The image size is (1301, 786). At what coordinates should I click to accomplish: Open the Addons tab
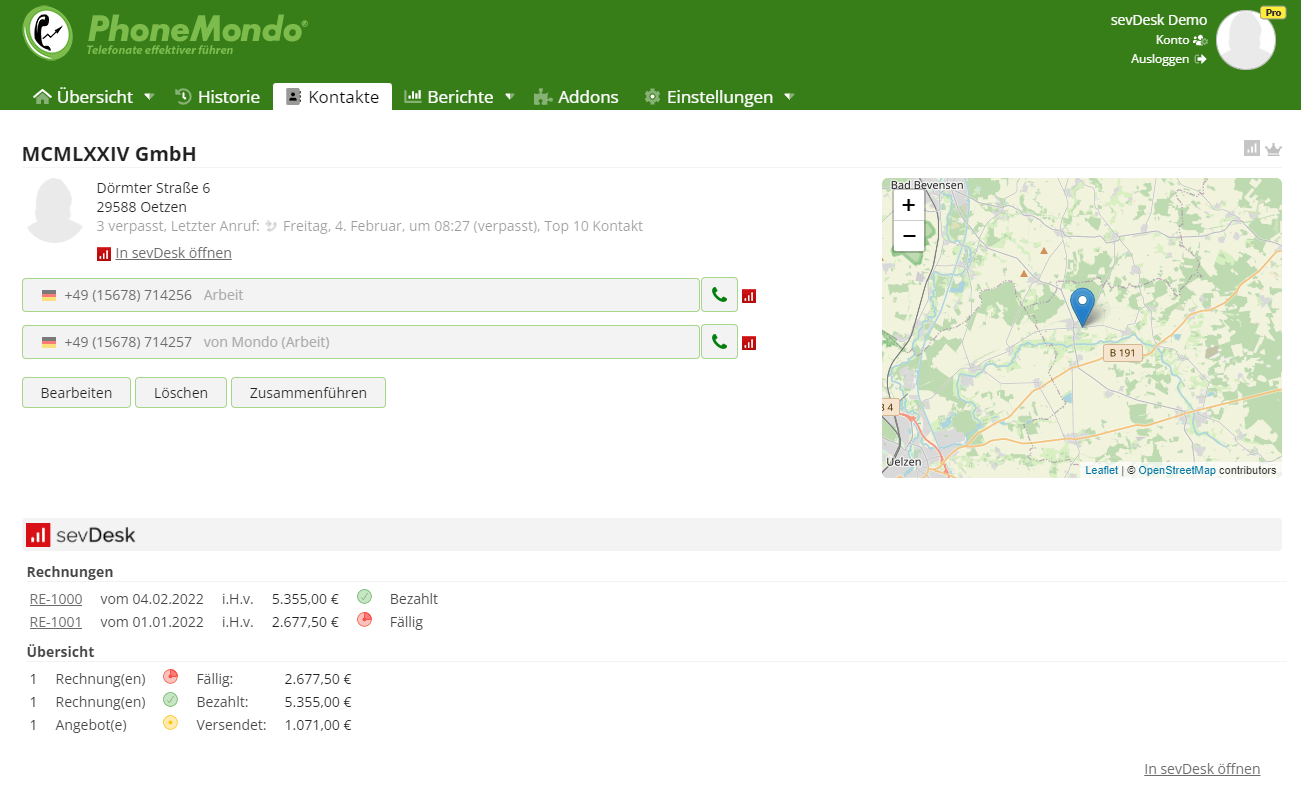coord(576,97)
